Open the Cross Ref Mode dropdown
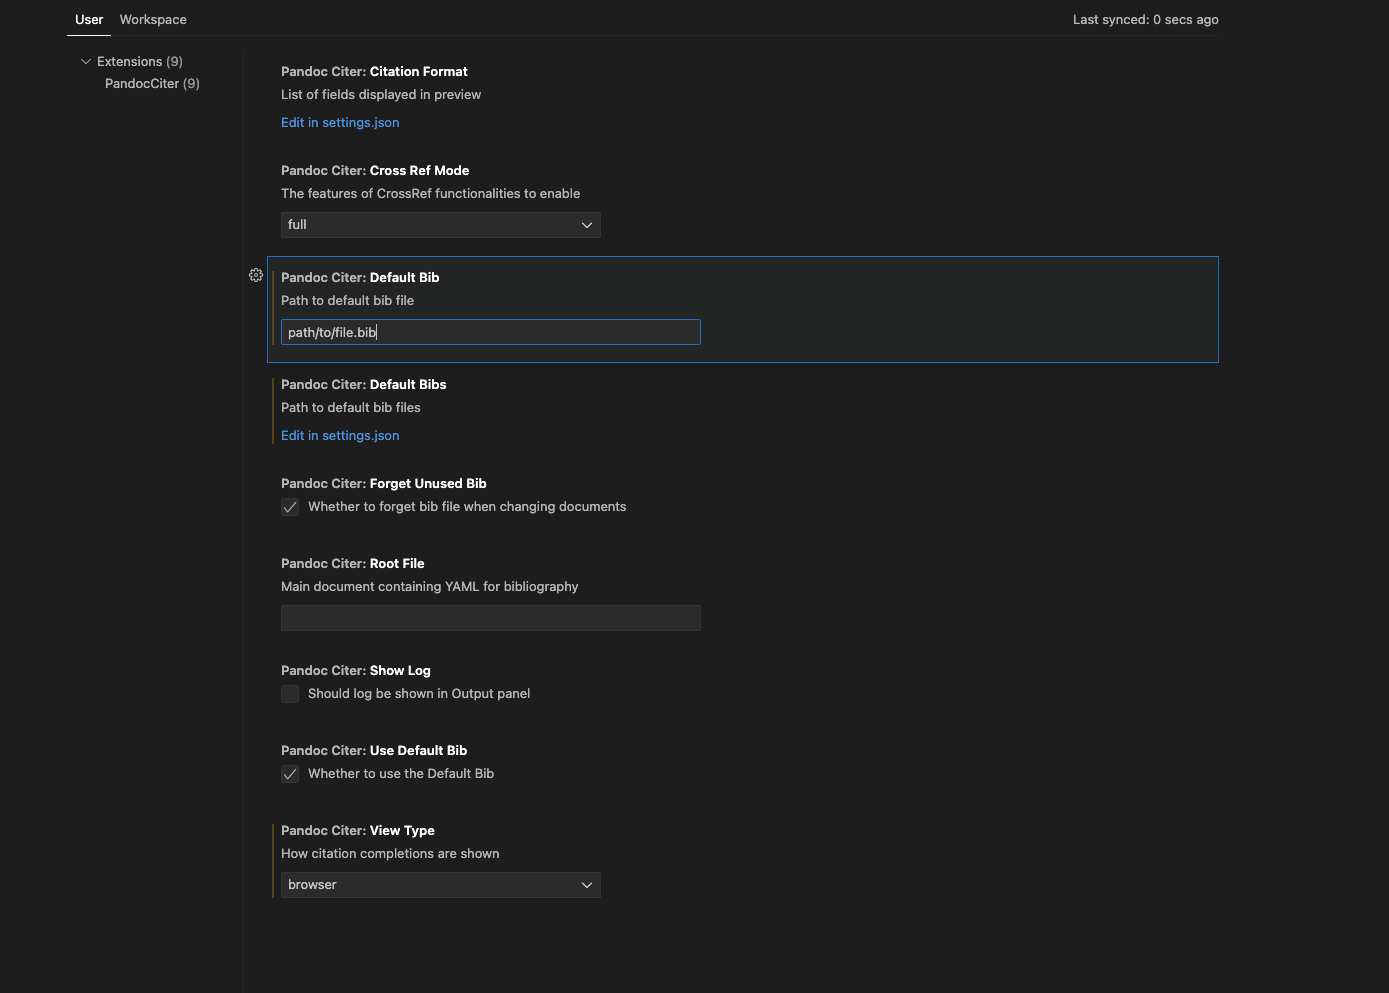 pos(441,225)
